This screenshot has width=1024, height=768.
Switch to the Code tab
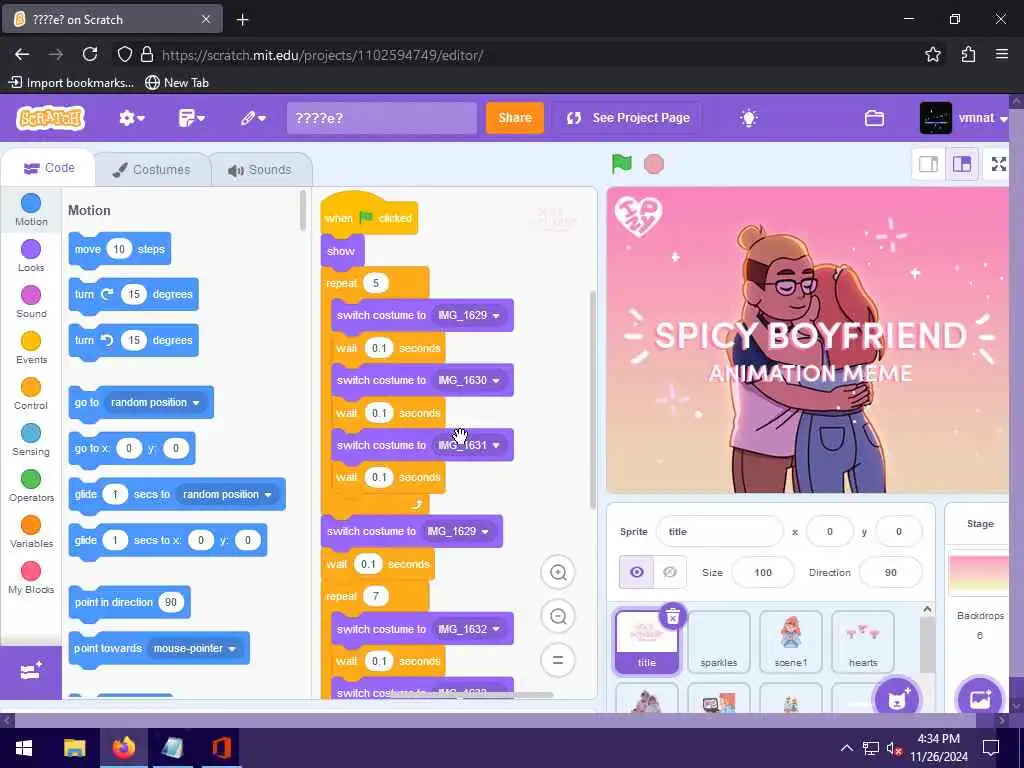click(48, 168)
